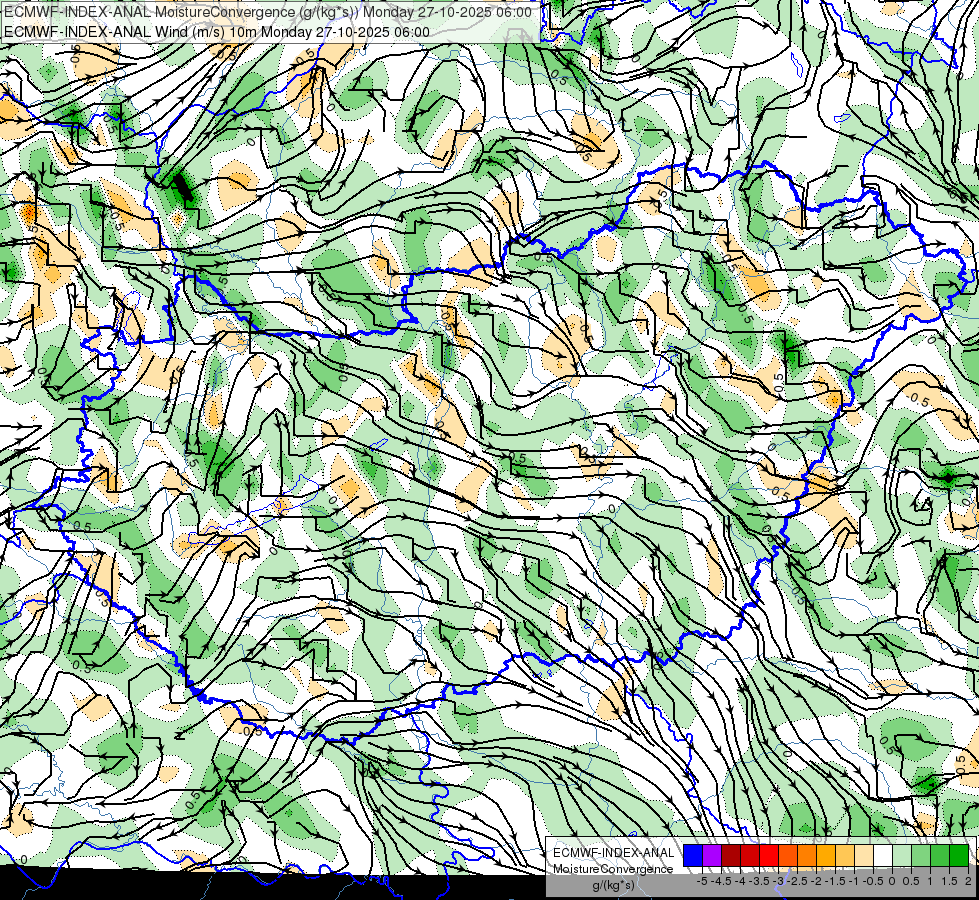Click the dark green swatch between 1.5 and 2
This screenshot has width=979, height=900.
[959, 855]
